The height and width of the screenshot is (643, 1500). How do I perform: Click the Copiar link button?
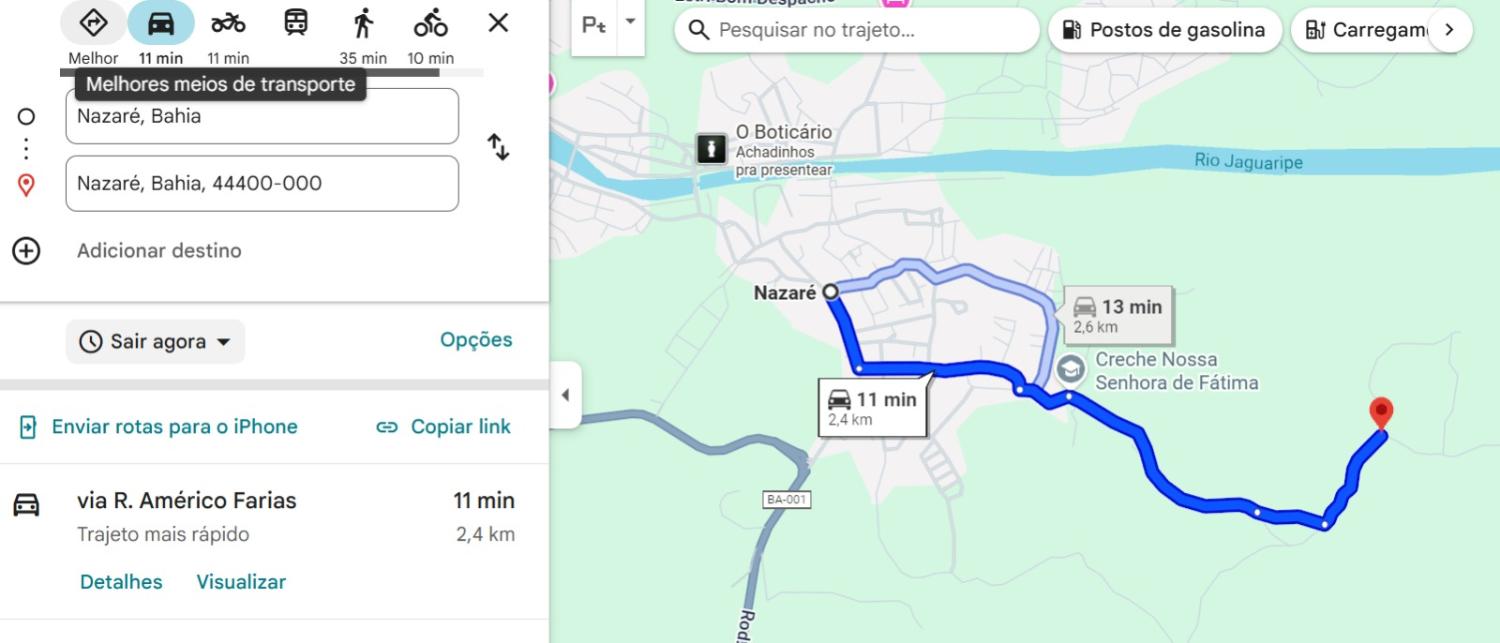click(443, 427)
